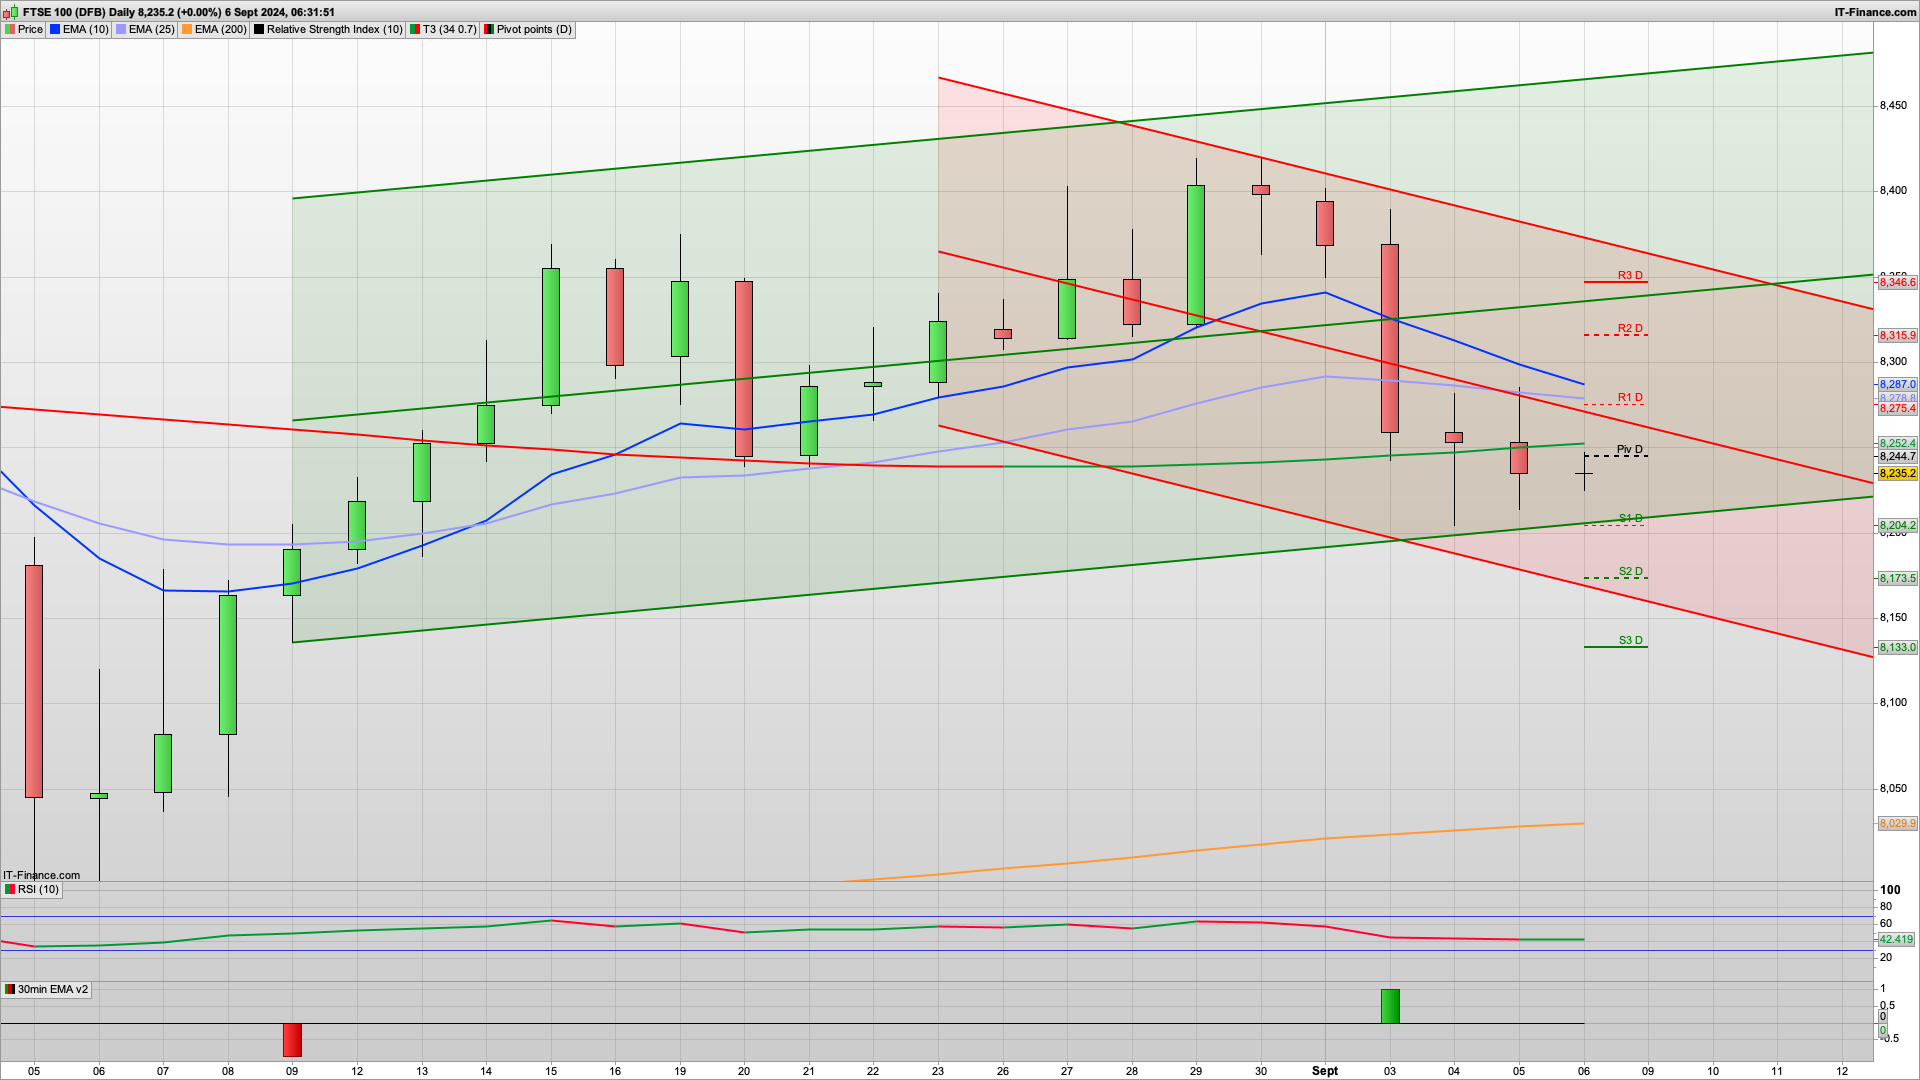The width and height of the screenshot is (1920, 1080).
Task: Click the 8,400 price axis label
Action: pyautogui.click(x=1893, y=190)
